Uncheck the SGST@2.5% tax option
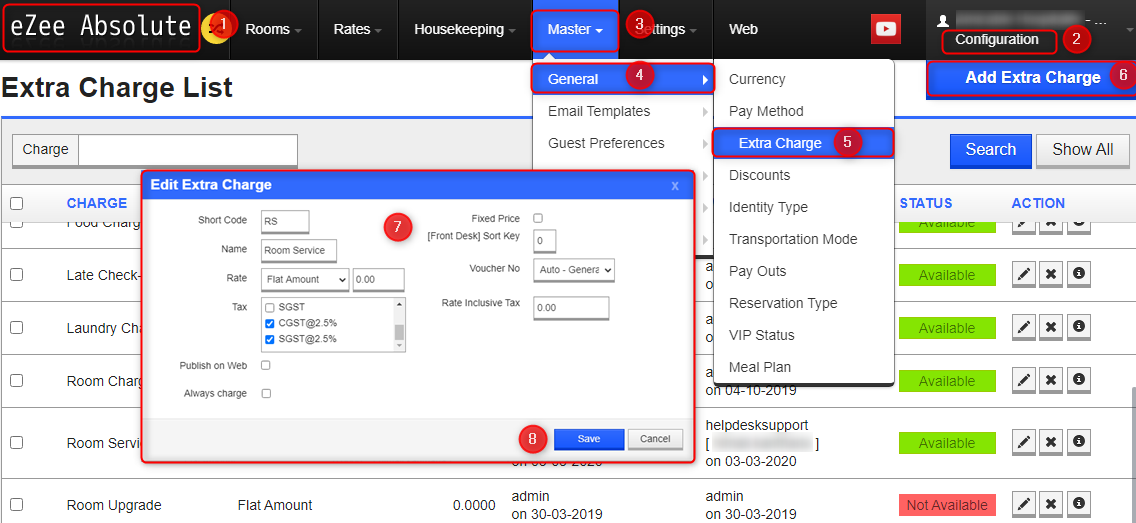The height and width of the screenshot is (523, 1136). pos(270,339)
